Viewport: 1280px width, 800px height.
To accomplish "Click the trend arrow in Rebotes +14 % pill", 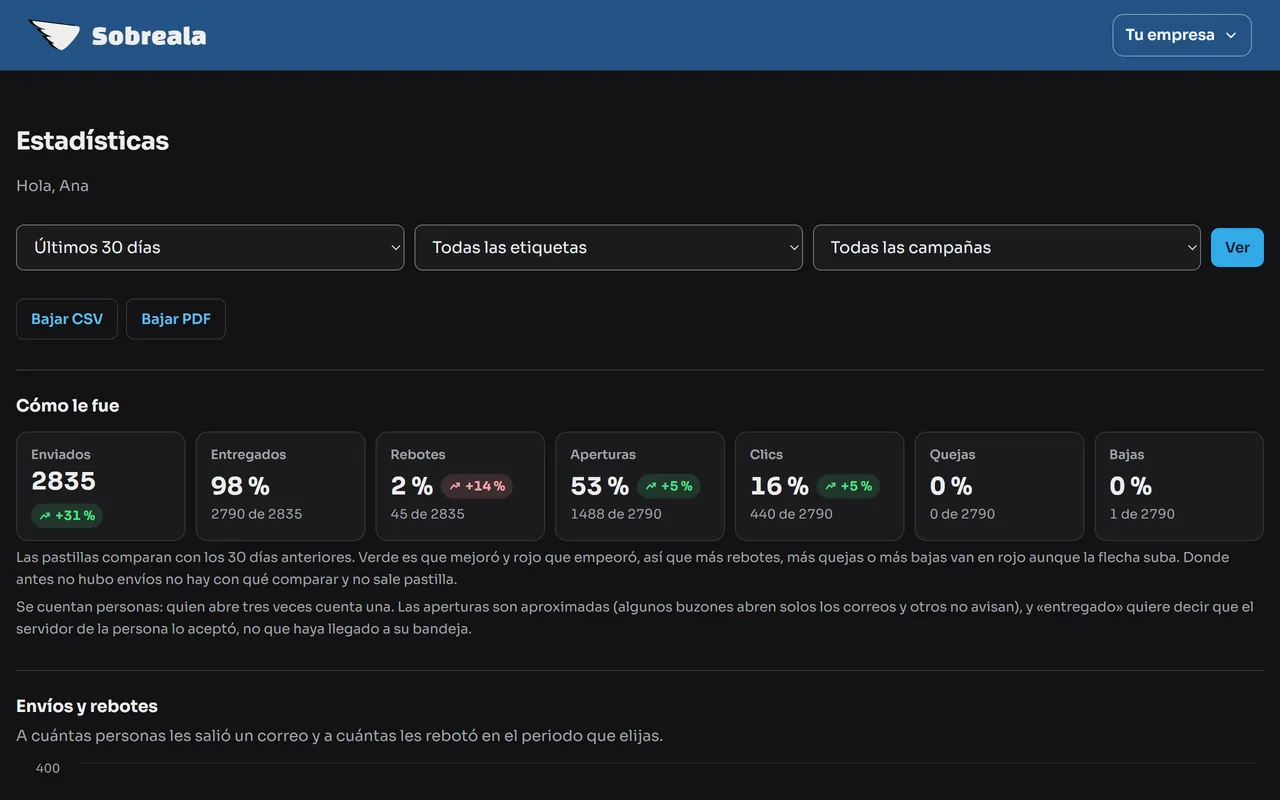I will point(455,486).
